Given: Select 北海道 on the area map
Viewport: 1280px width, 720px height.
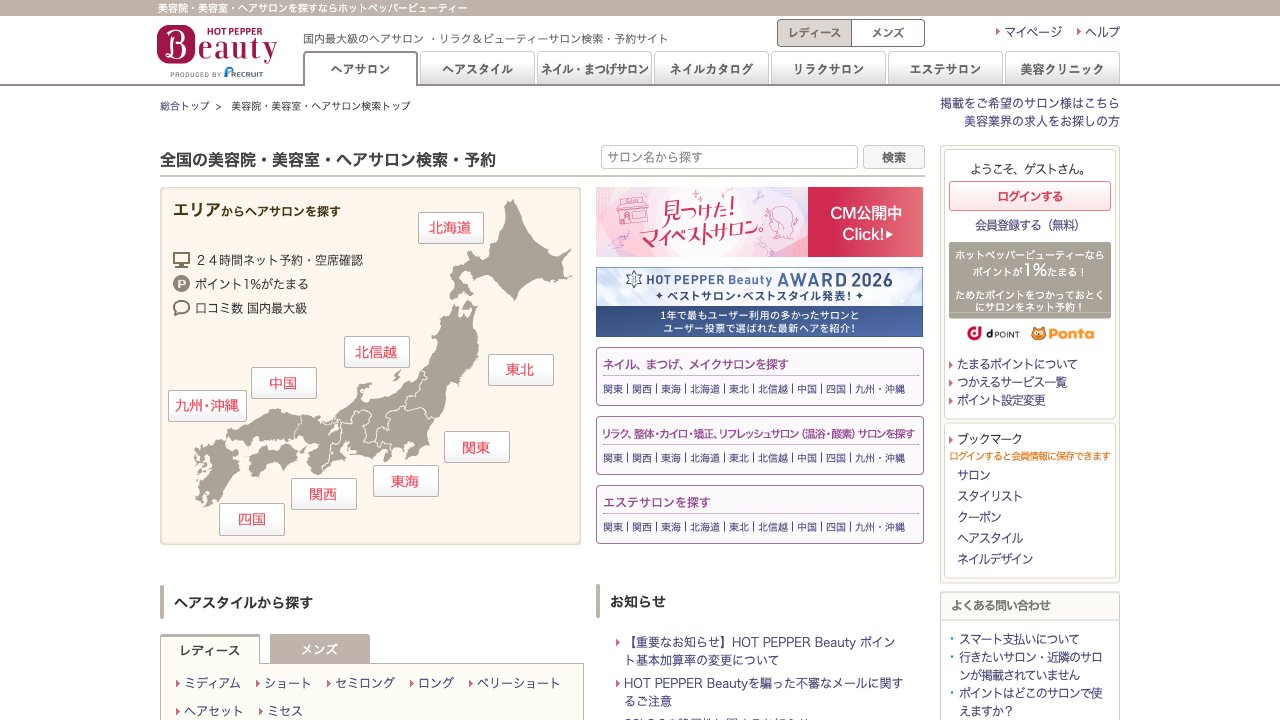Looking at the screenshot, I should click(x=451, y=228).
